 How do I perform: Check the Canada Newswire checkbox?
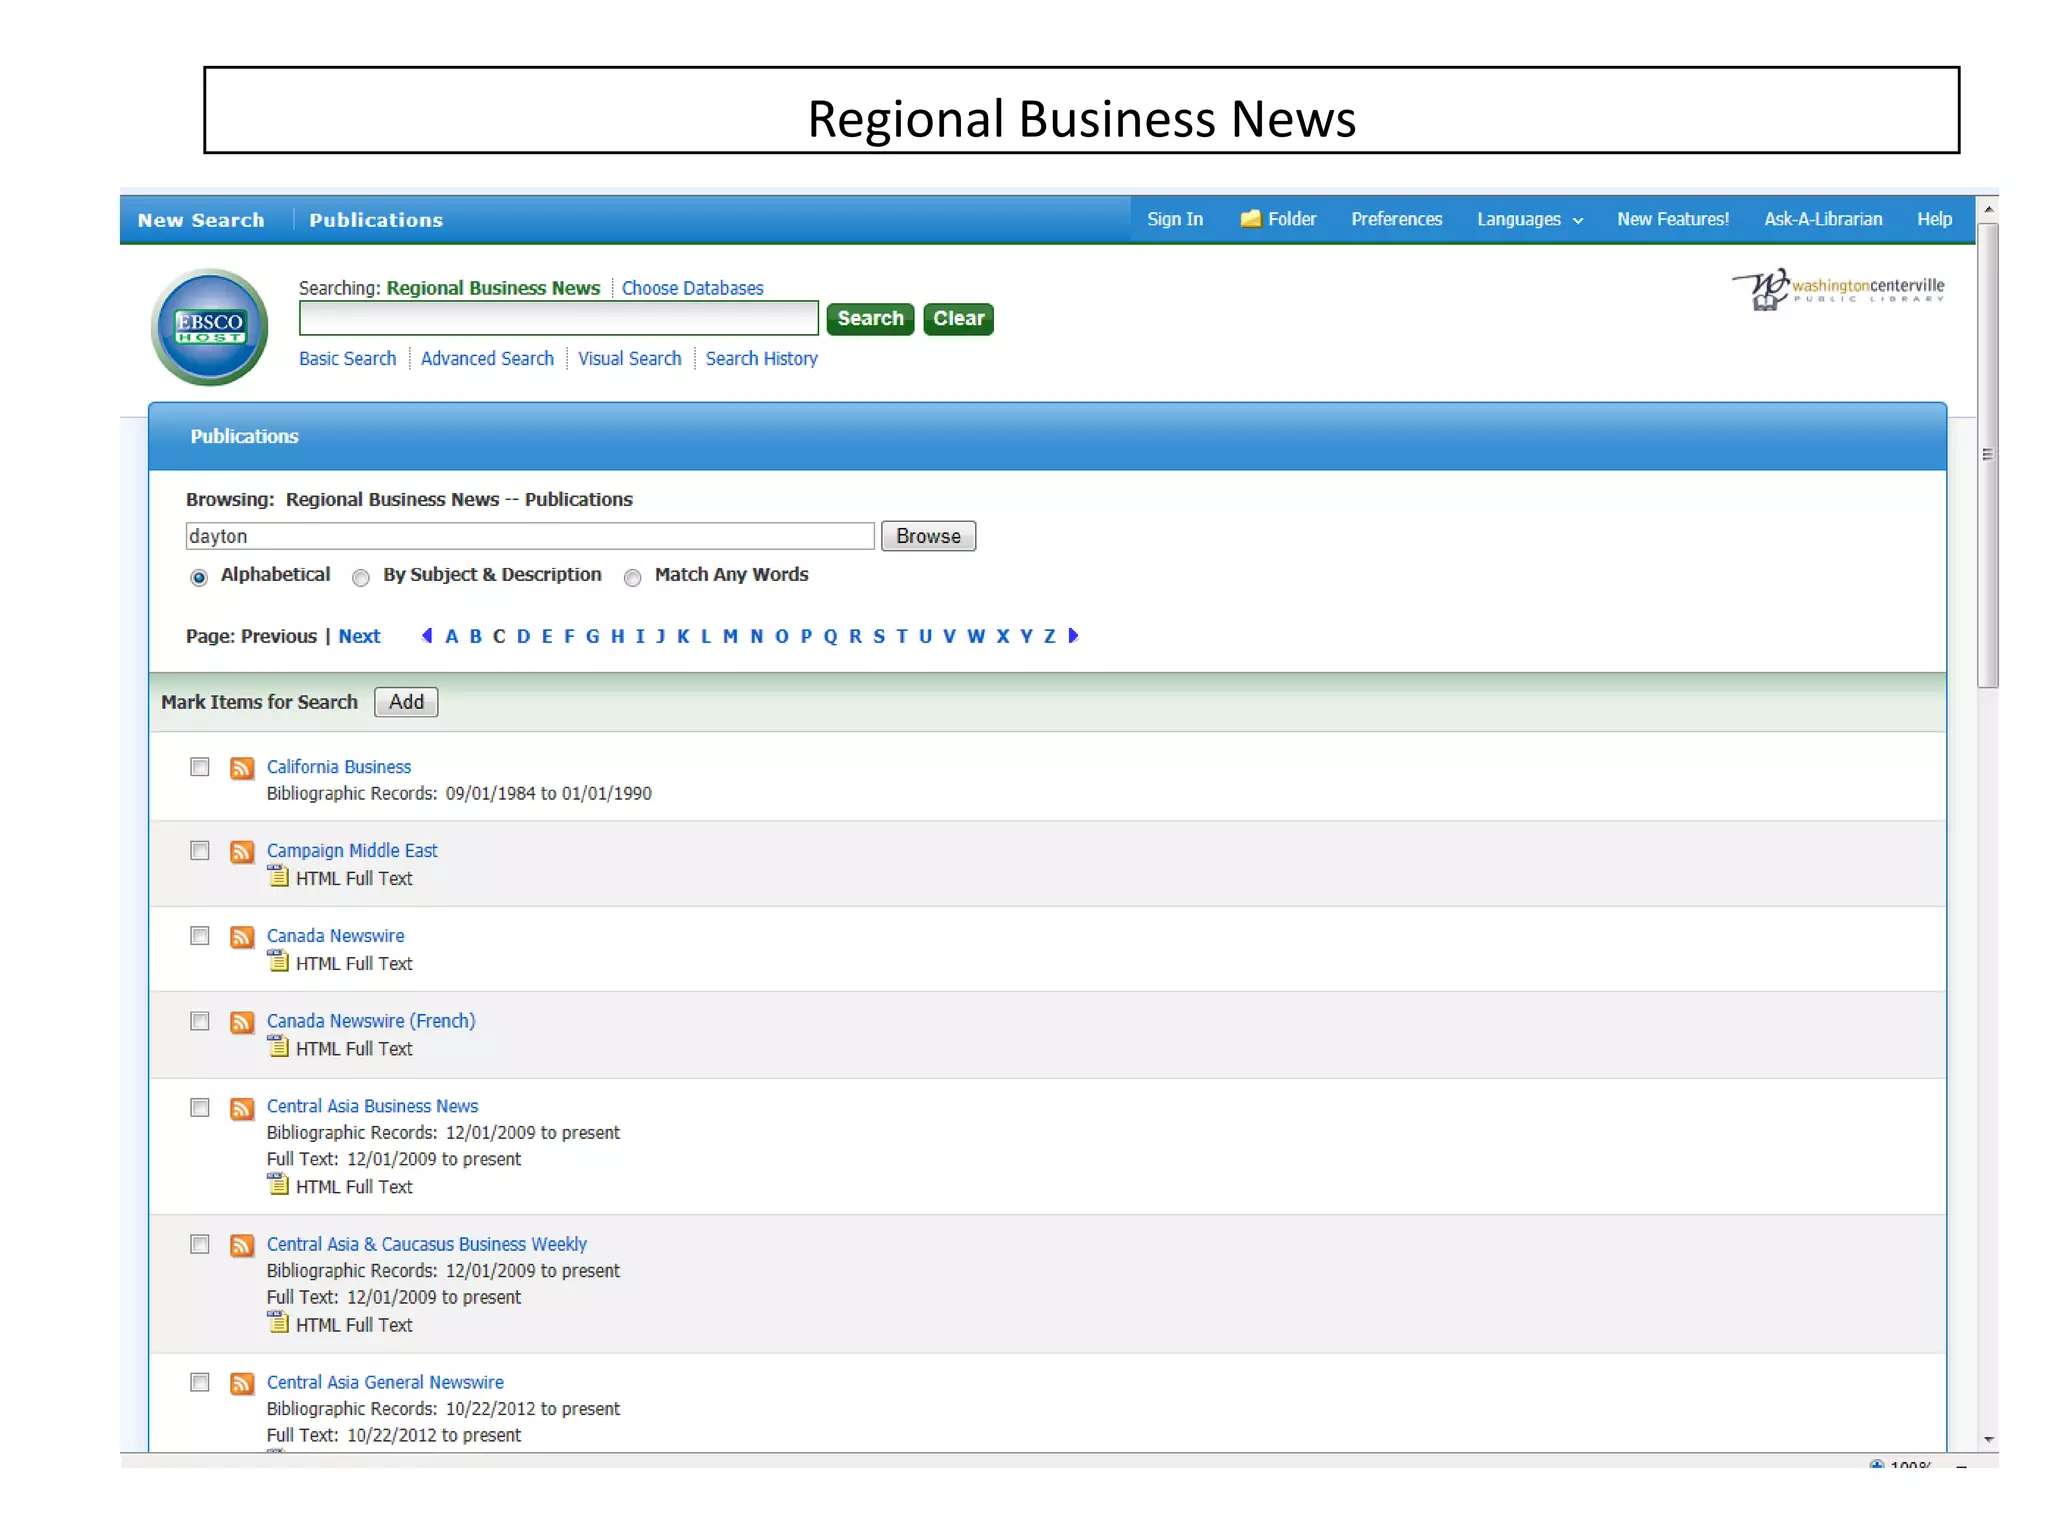point(200,936)
